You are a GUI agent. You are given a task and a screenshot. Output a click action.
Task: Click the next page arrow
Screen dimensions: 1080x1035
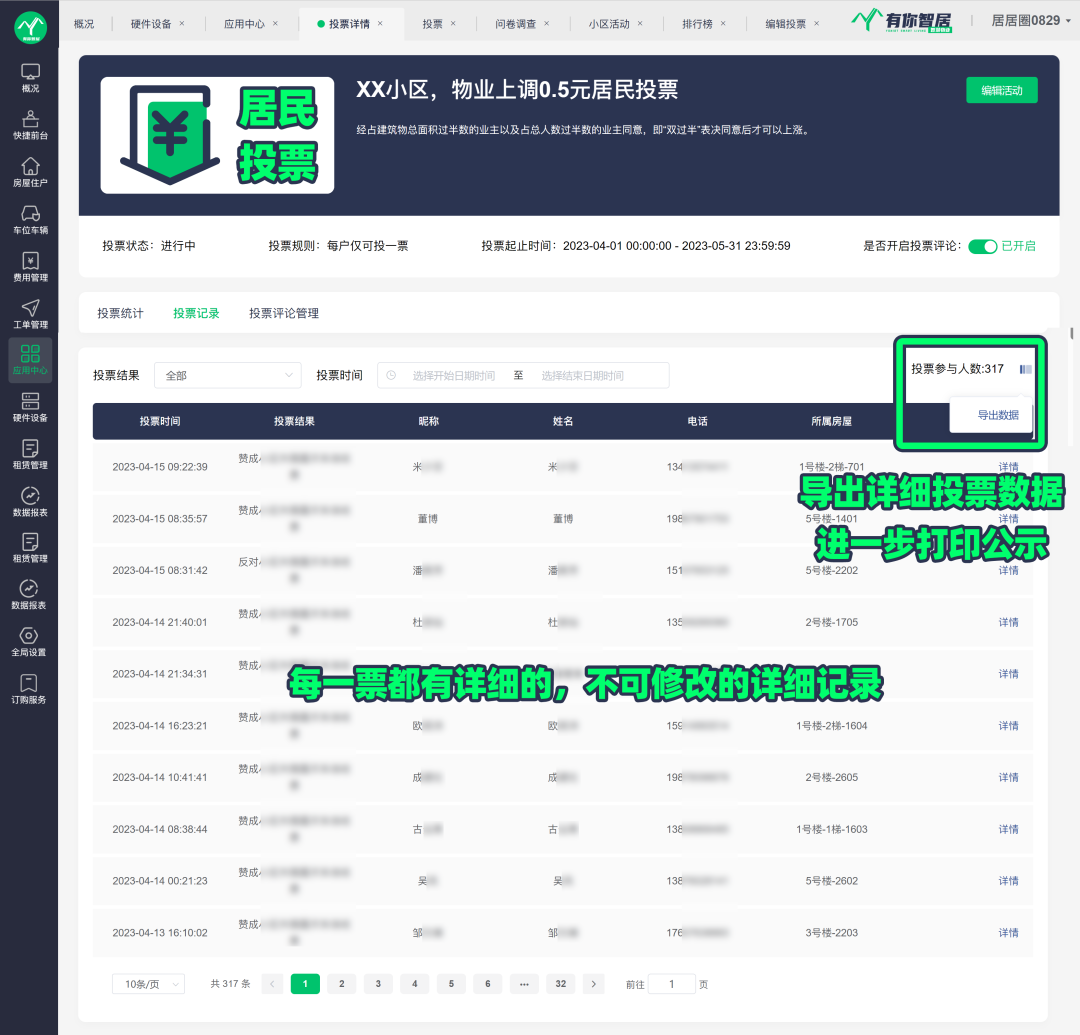[x=594, y=984]
